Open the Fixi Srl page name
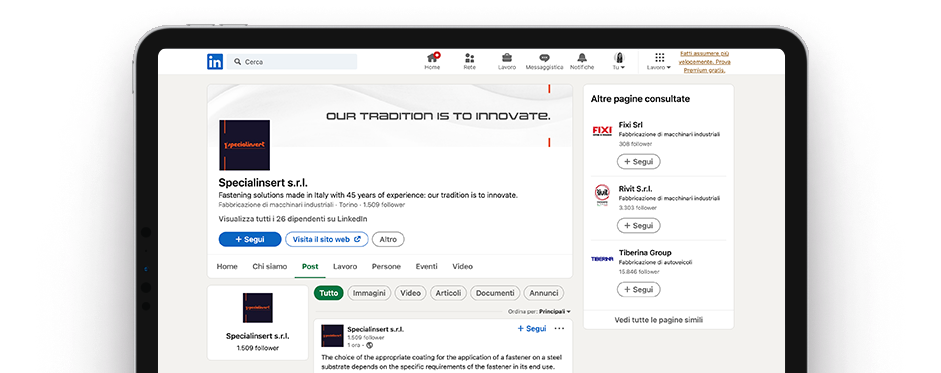Screen dimensions: 941x373 631,125
